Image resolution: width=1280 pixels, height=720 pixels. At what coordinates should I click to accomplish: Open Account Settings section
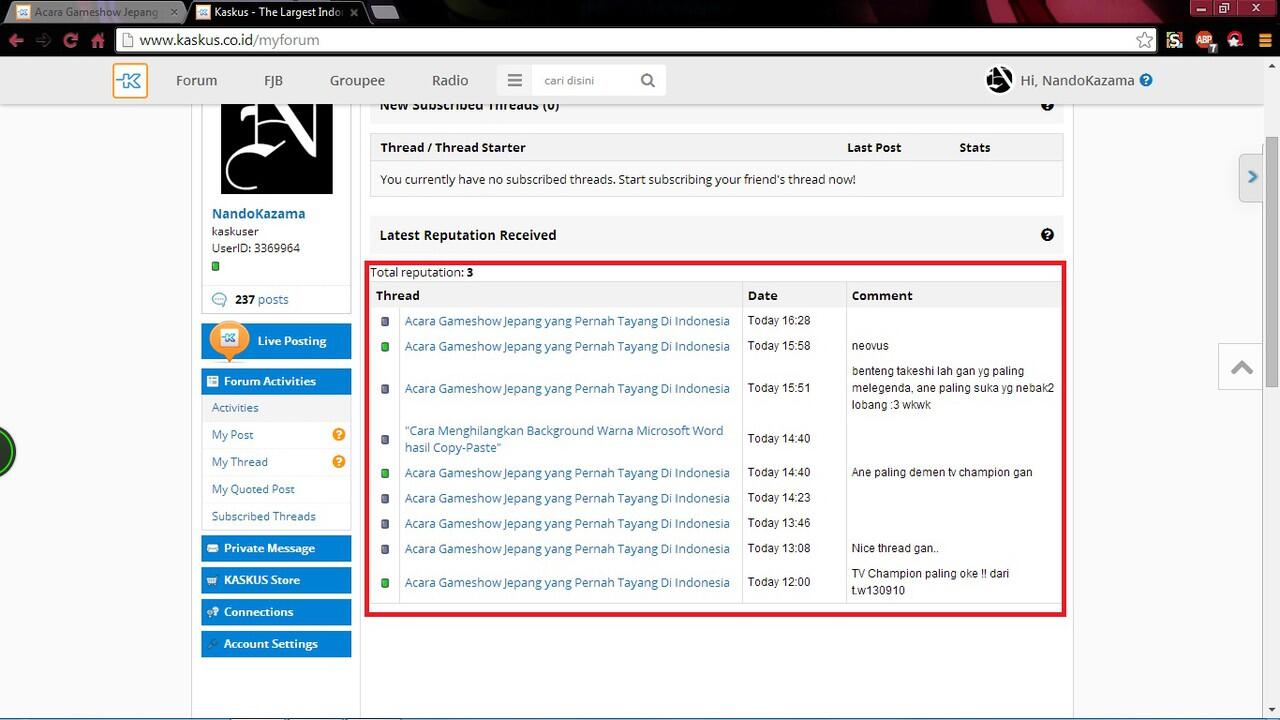coord(276,644)
